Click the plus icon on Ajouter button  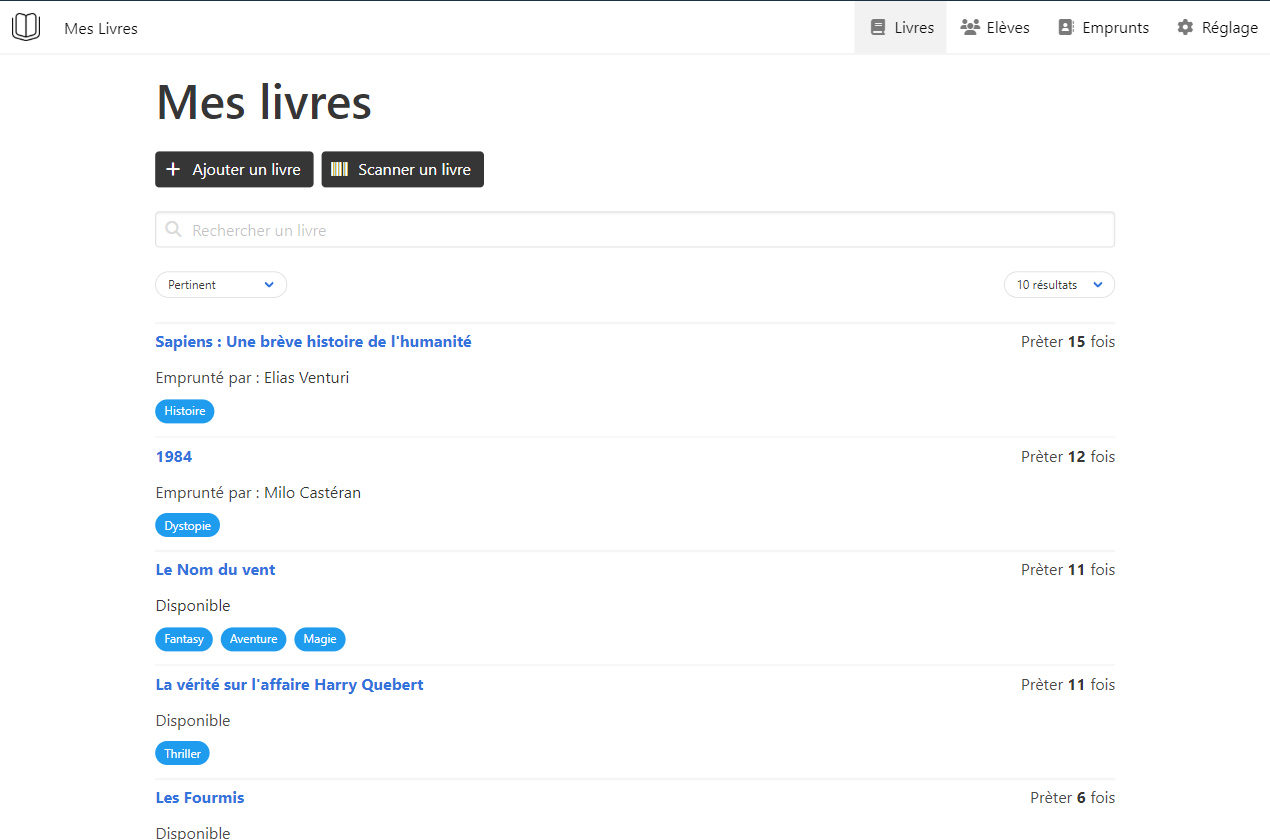[173, 170]
